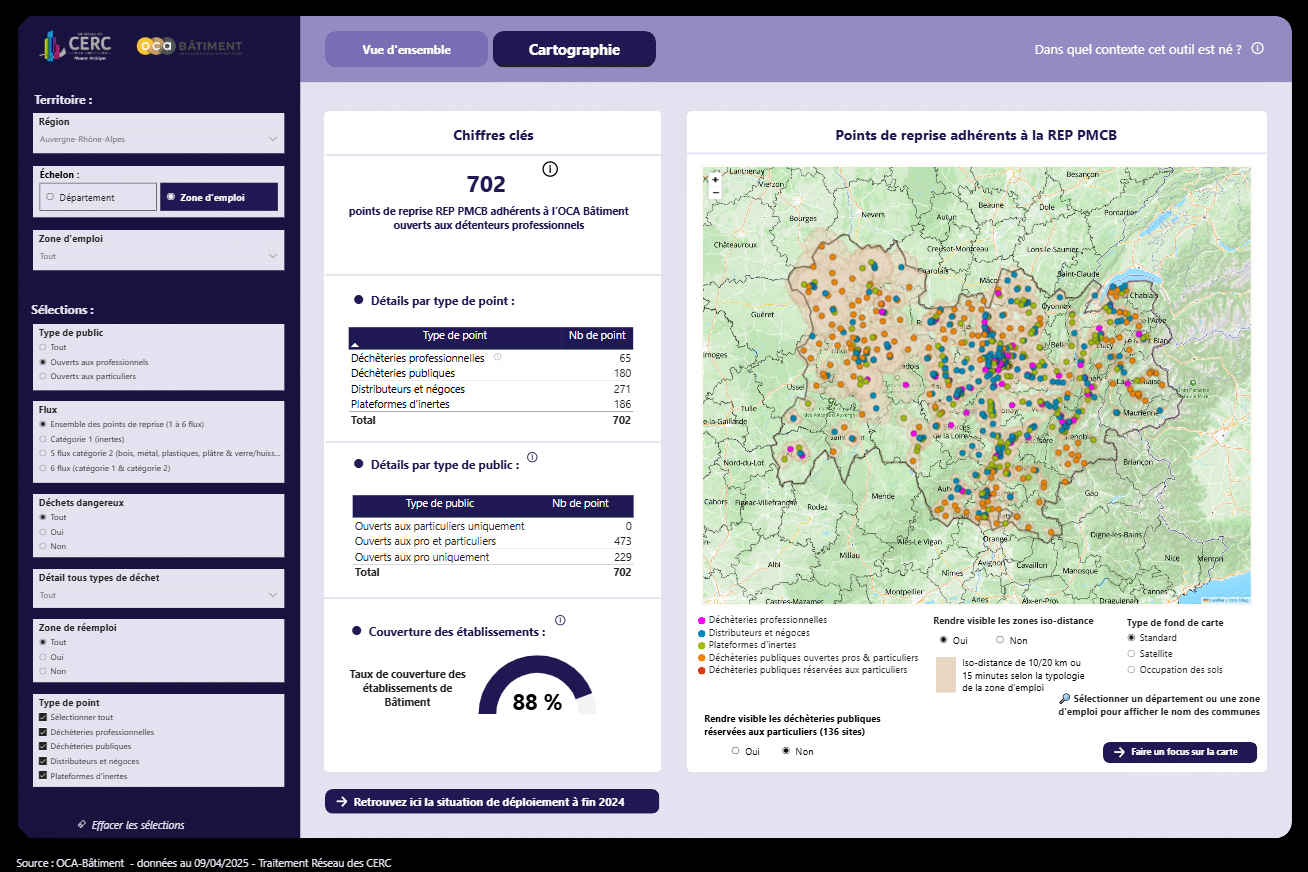Click info icon beside Détails par type de public
The height and width of the screenshot is (872, 1308).
532,457
